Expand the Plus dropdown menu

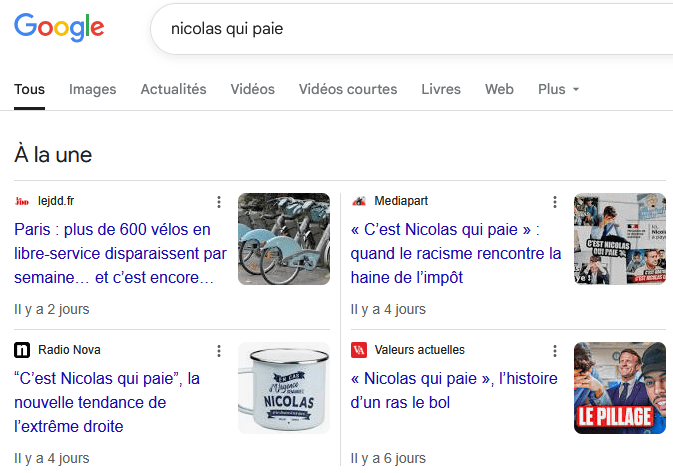coord(558,89)
